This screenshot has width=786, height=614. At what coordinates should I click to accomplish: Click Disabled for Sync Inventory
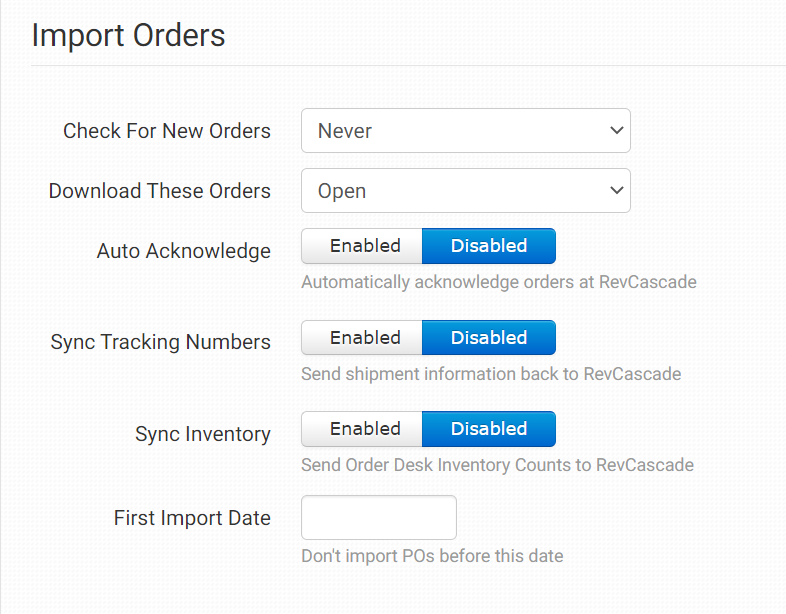click(x=488, y=429)
